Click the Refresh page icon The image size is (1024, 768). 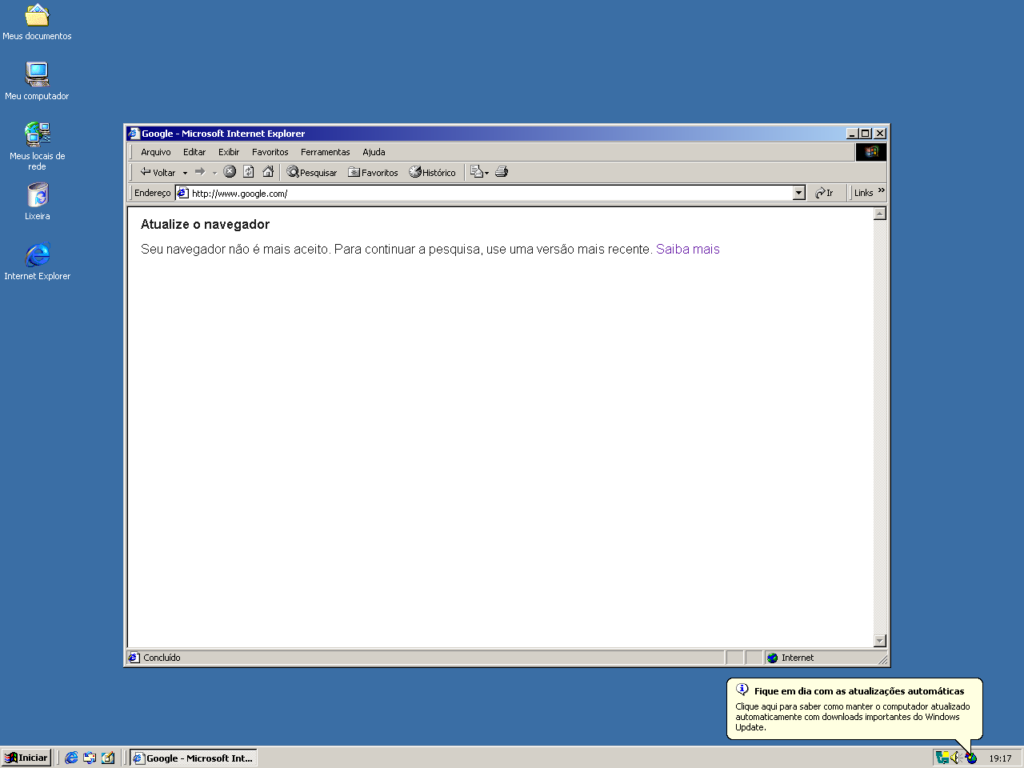pos(248,172)
